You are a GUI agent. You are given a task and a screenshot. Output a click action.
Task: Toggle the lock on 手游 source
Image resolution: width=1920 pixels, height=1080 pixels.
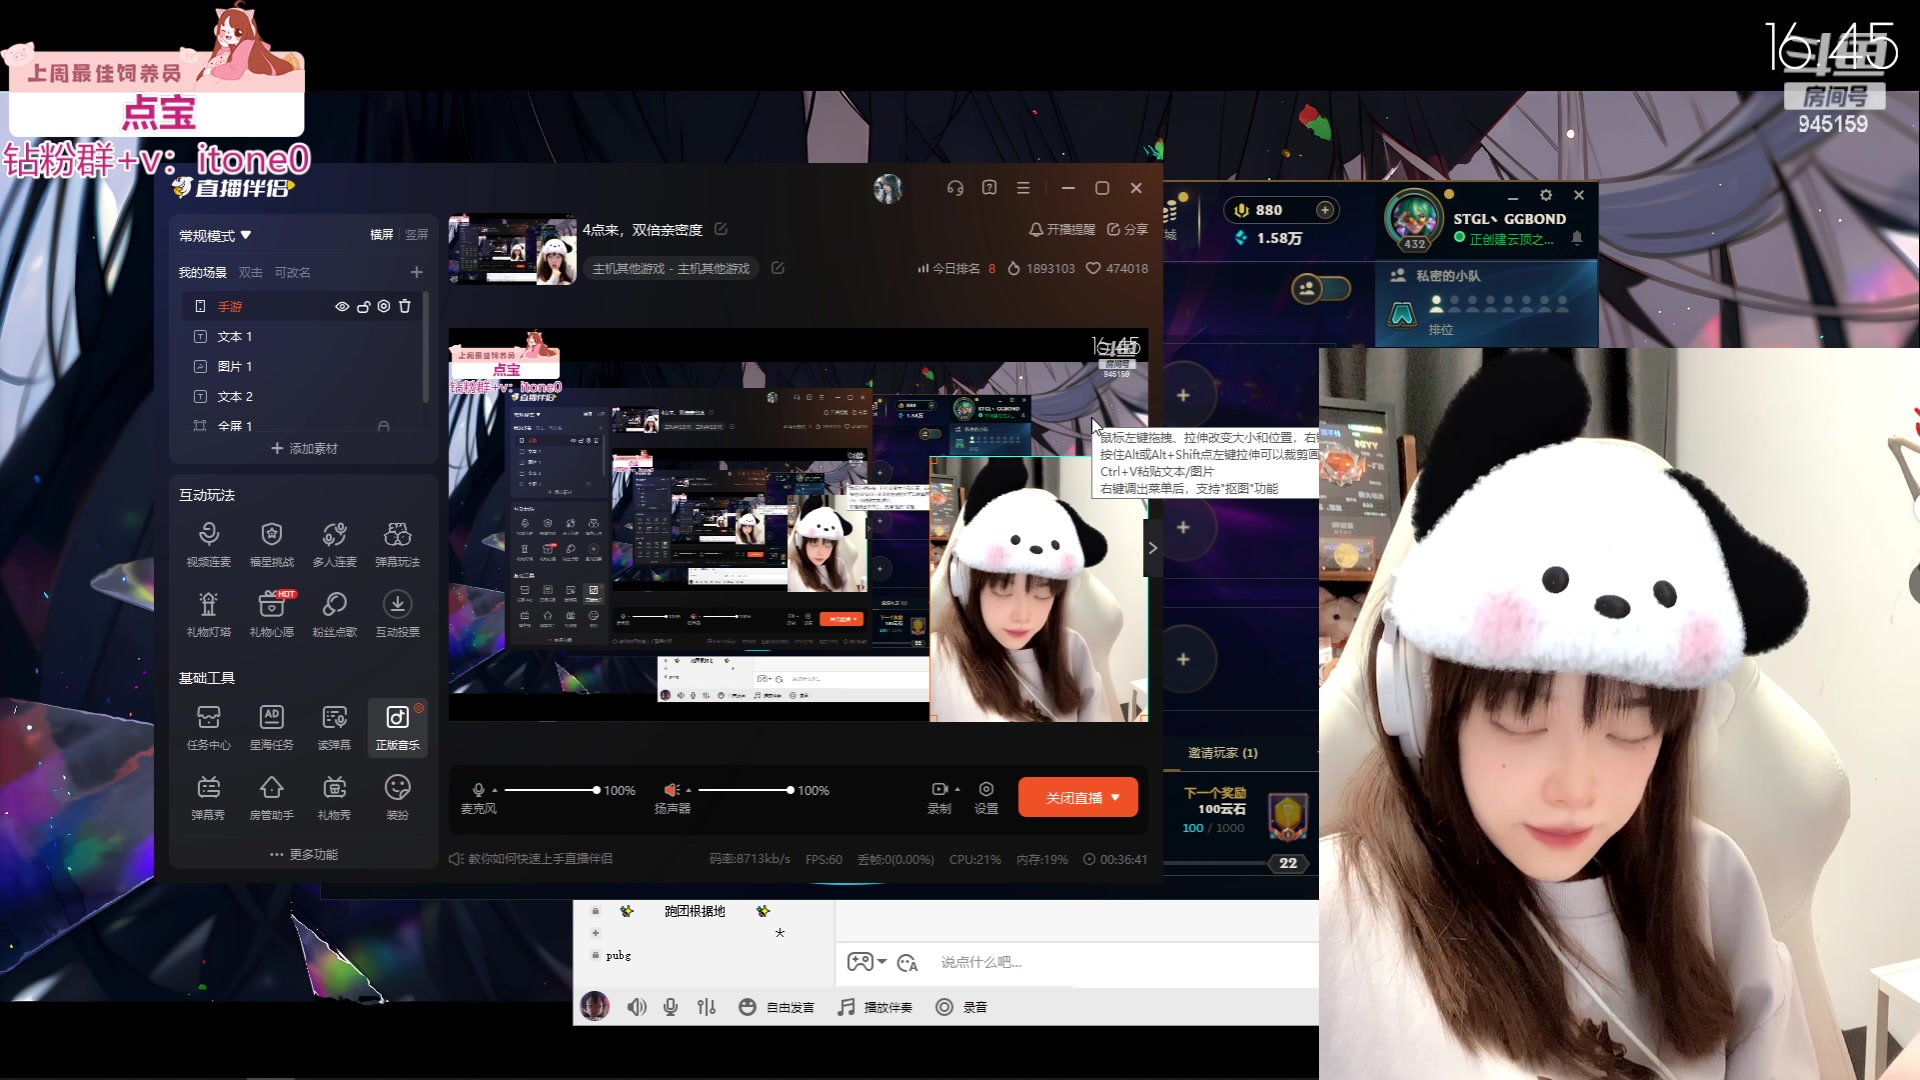[363, 306]
